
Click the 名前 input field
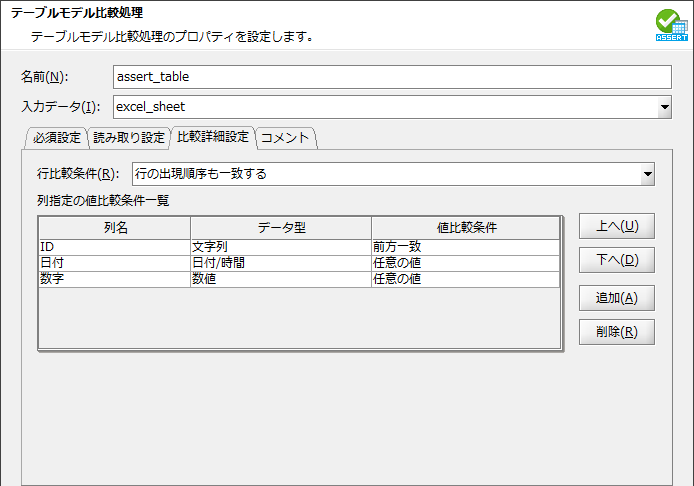[x=392, y=77]
